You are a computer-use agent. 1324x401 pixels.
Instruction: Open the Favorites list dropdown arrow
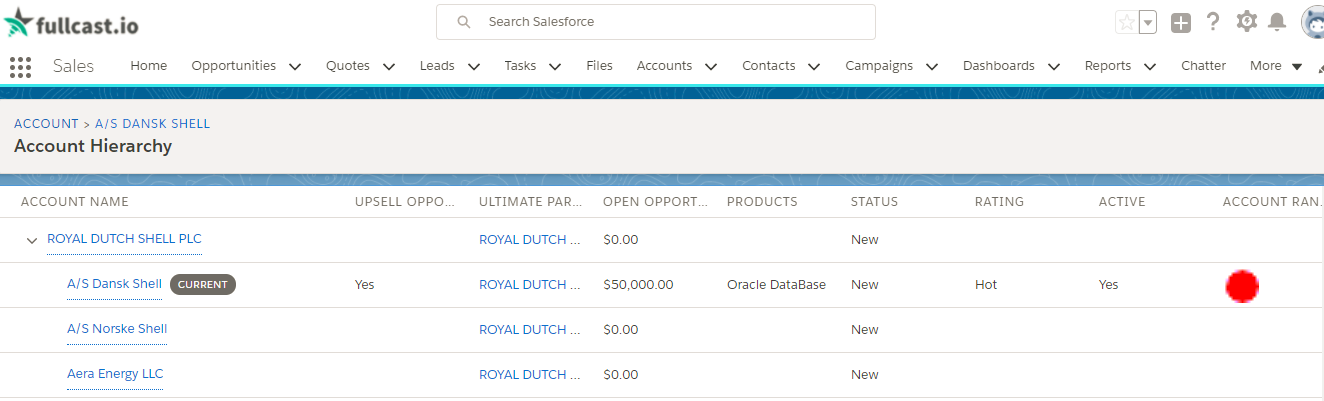[x=1148, y=22]
